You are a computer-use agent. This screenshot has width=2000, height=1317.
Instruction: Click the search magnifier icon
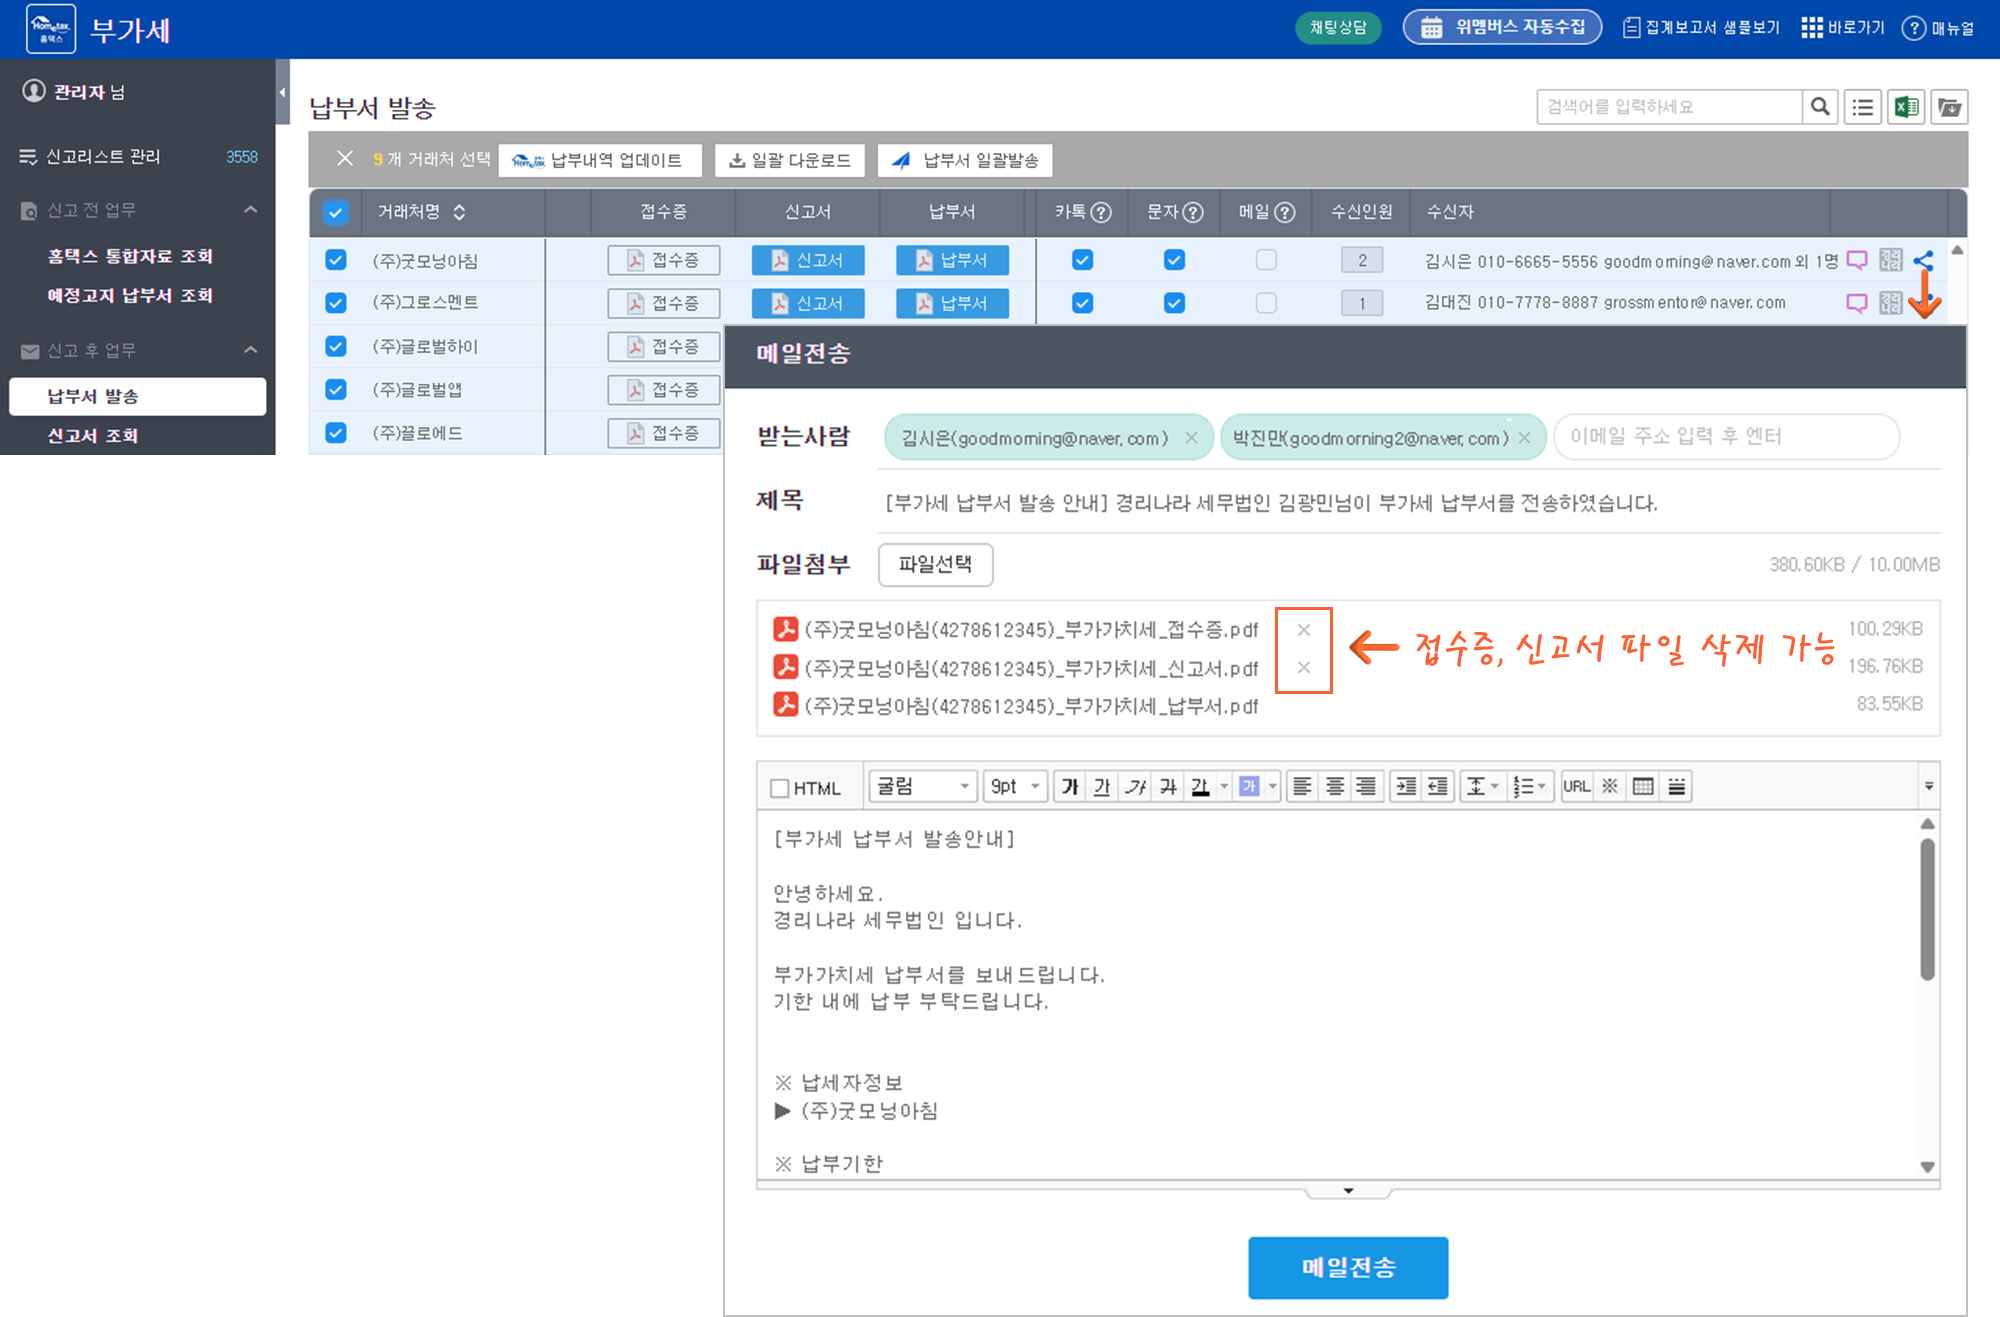[1820, 107]
